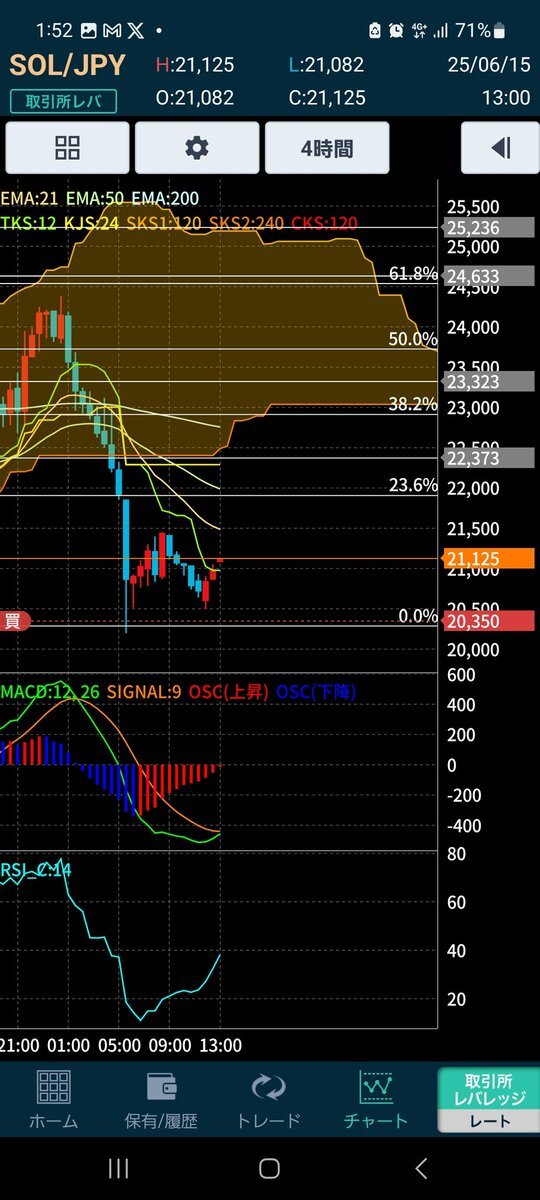The image size is (540, 1200).
Task: Tap the MACD:12, 26 indicator label
Action: pyautogui.click(x=50, y=692)
